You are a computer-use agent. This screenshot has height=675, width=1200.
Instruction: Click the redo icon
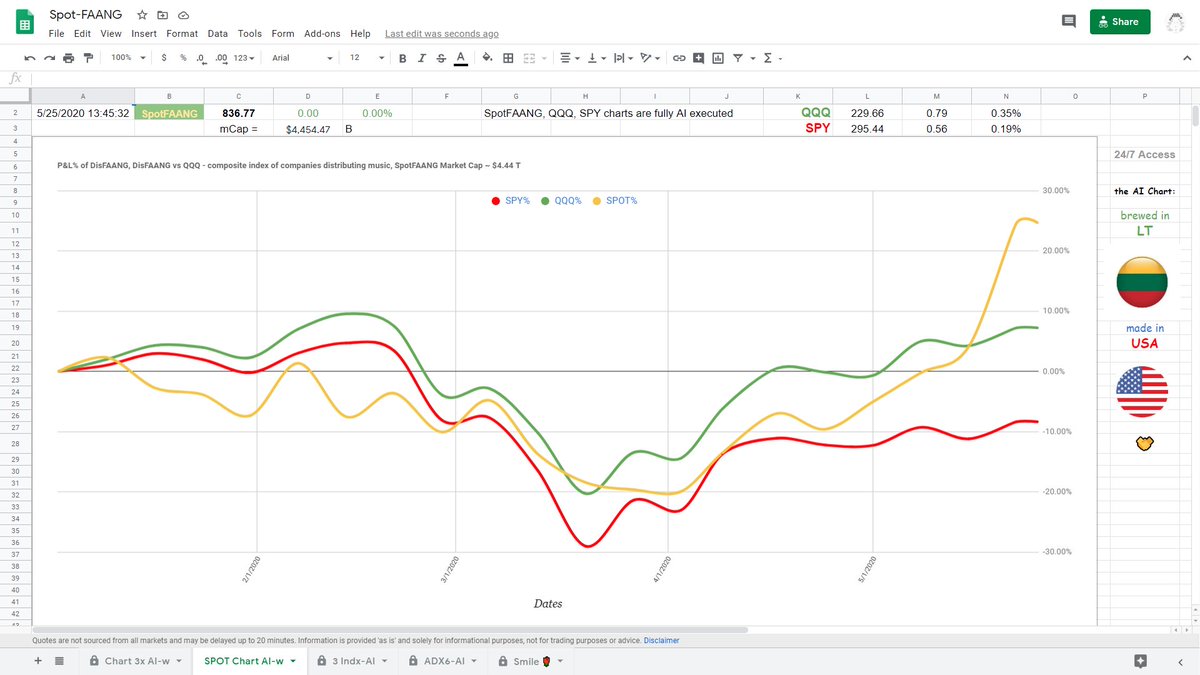(49, 58)
